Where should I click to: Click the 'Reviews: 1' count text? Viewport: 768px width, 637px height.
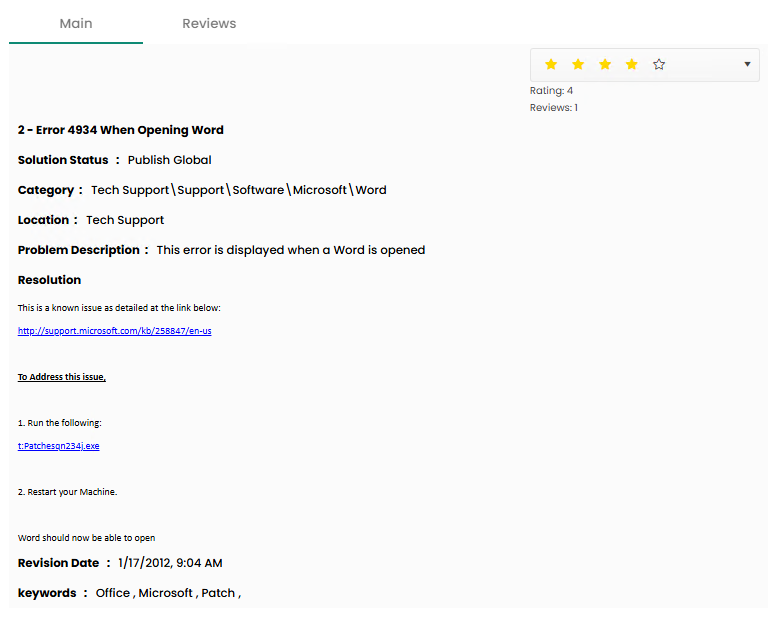coord(554,108)
